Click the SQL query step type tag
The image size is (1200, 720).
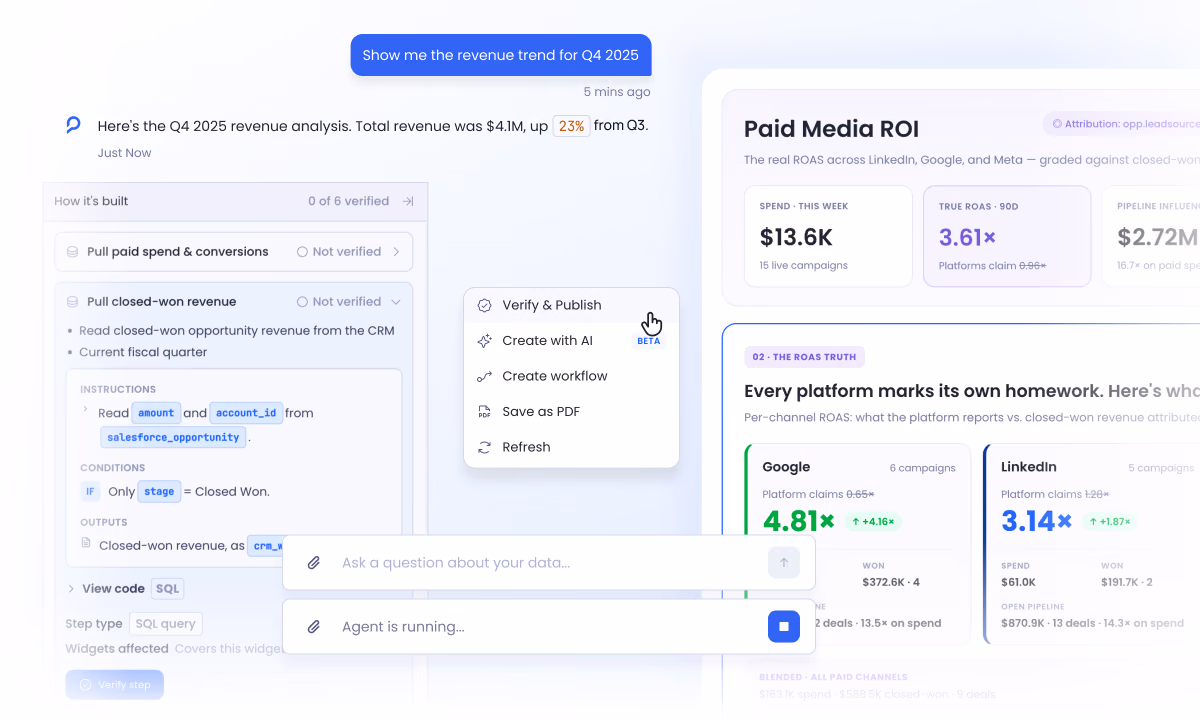165,624
